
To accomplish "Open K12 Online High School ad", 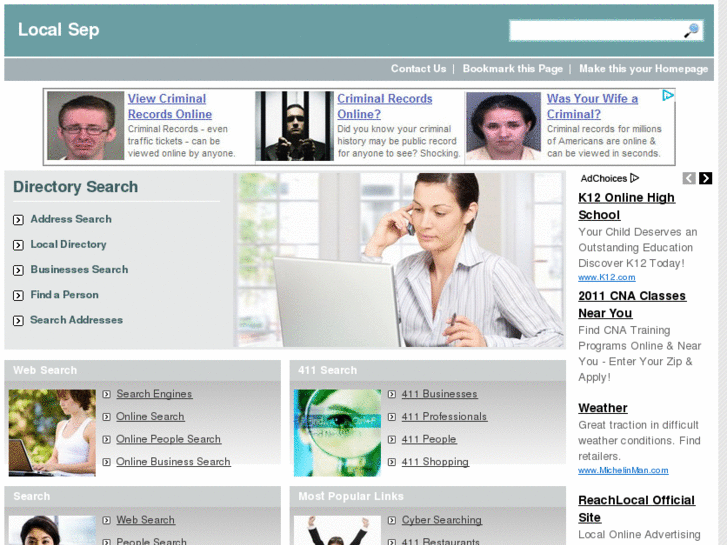I will coord(626,206).
